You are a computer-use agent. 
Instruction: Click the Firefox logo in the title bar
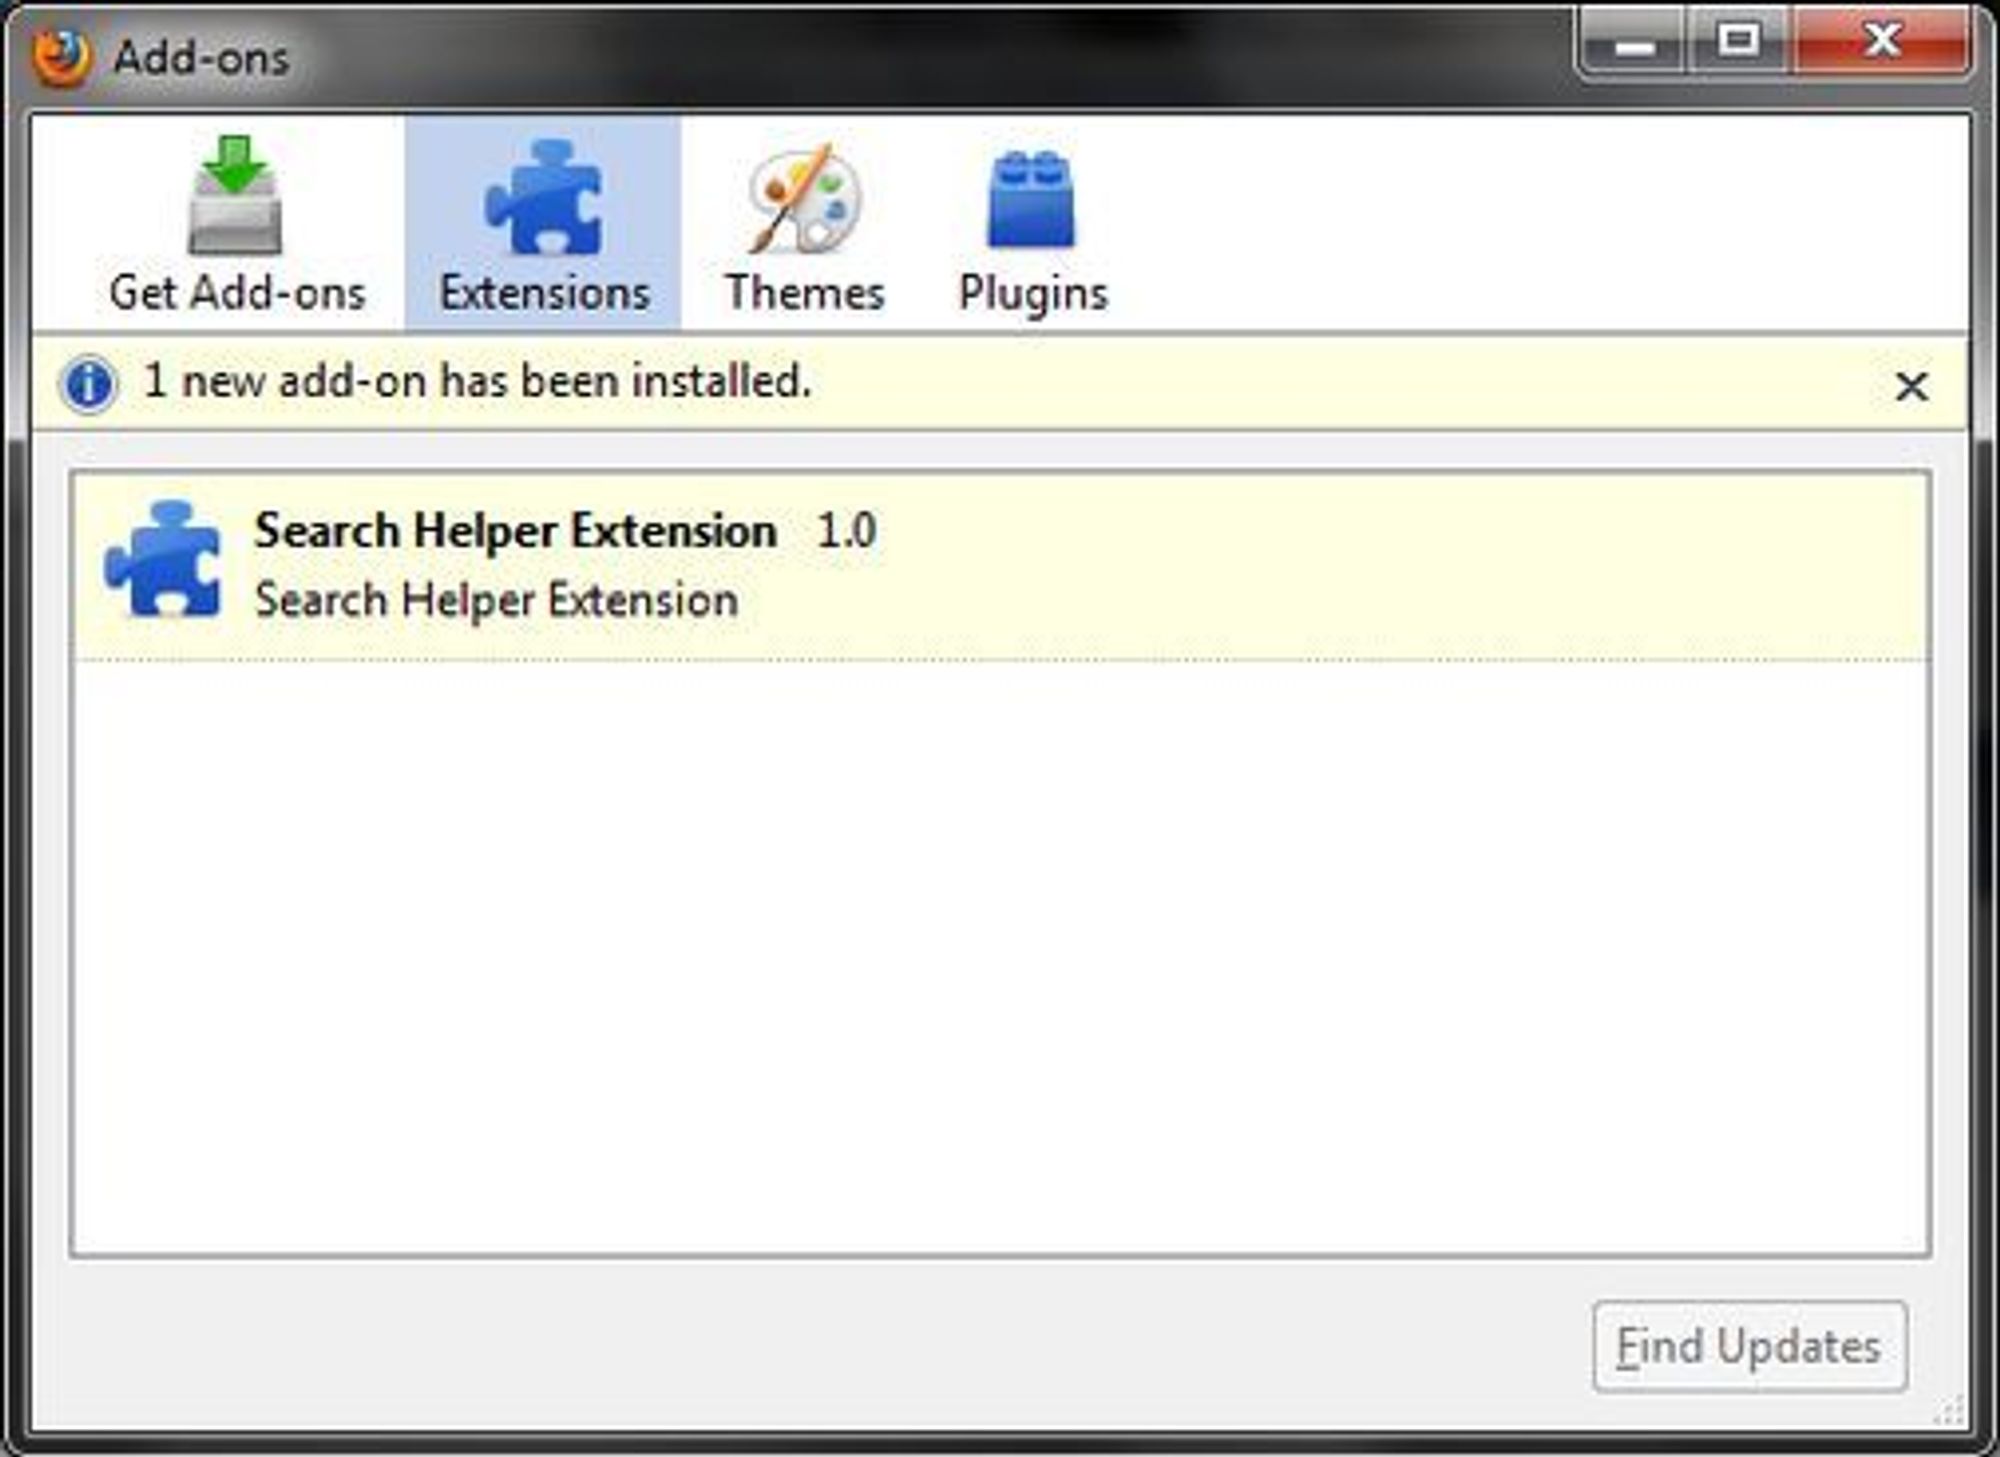[62, 57]
